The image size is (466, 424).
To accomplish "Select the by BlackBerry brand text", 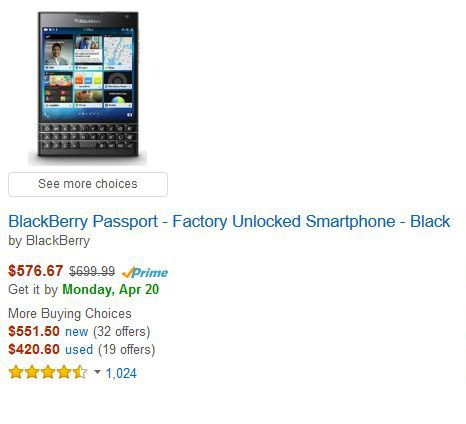I will click(49, 241).
